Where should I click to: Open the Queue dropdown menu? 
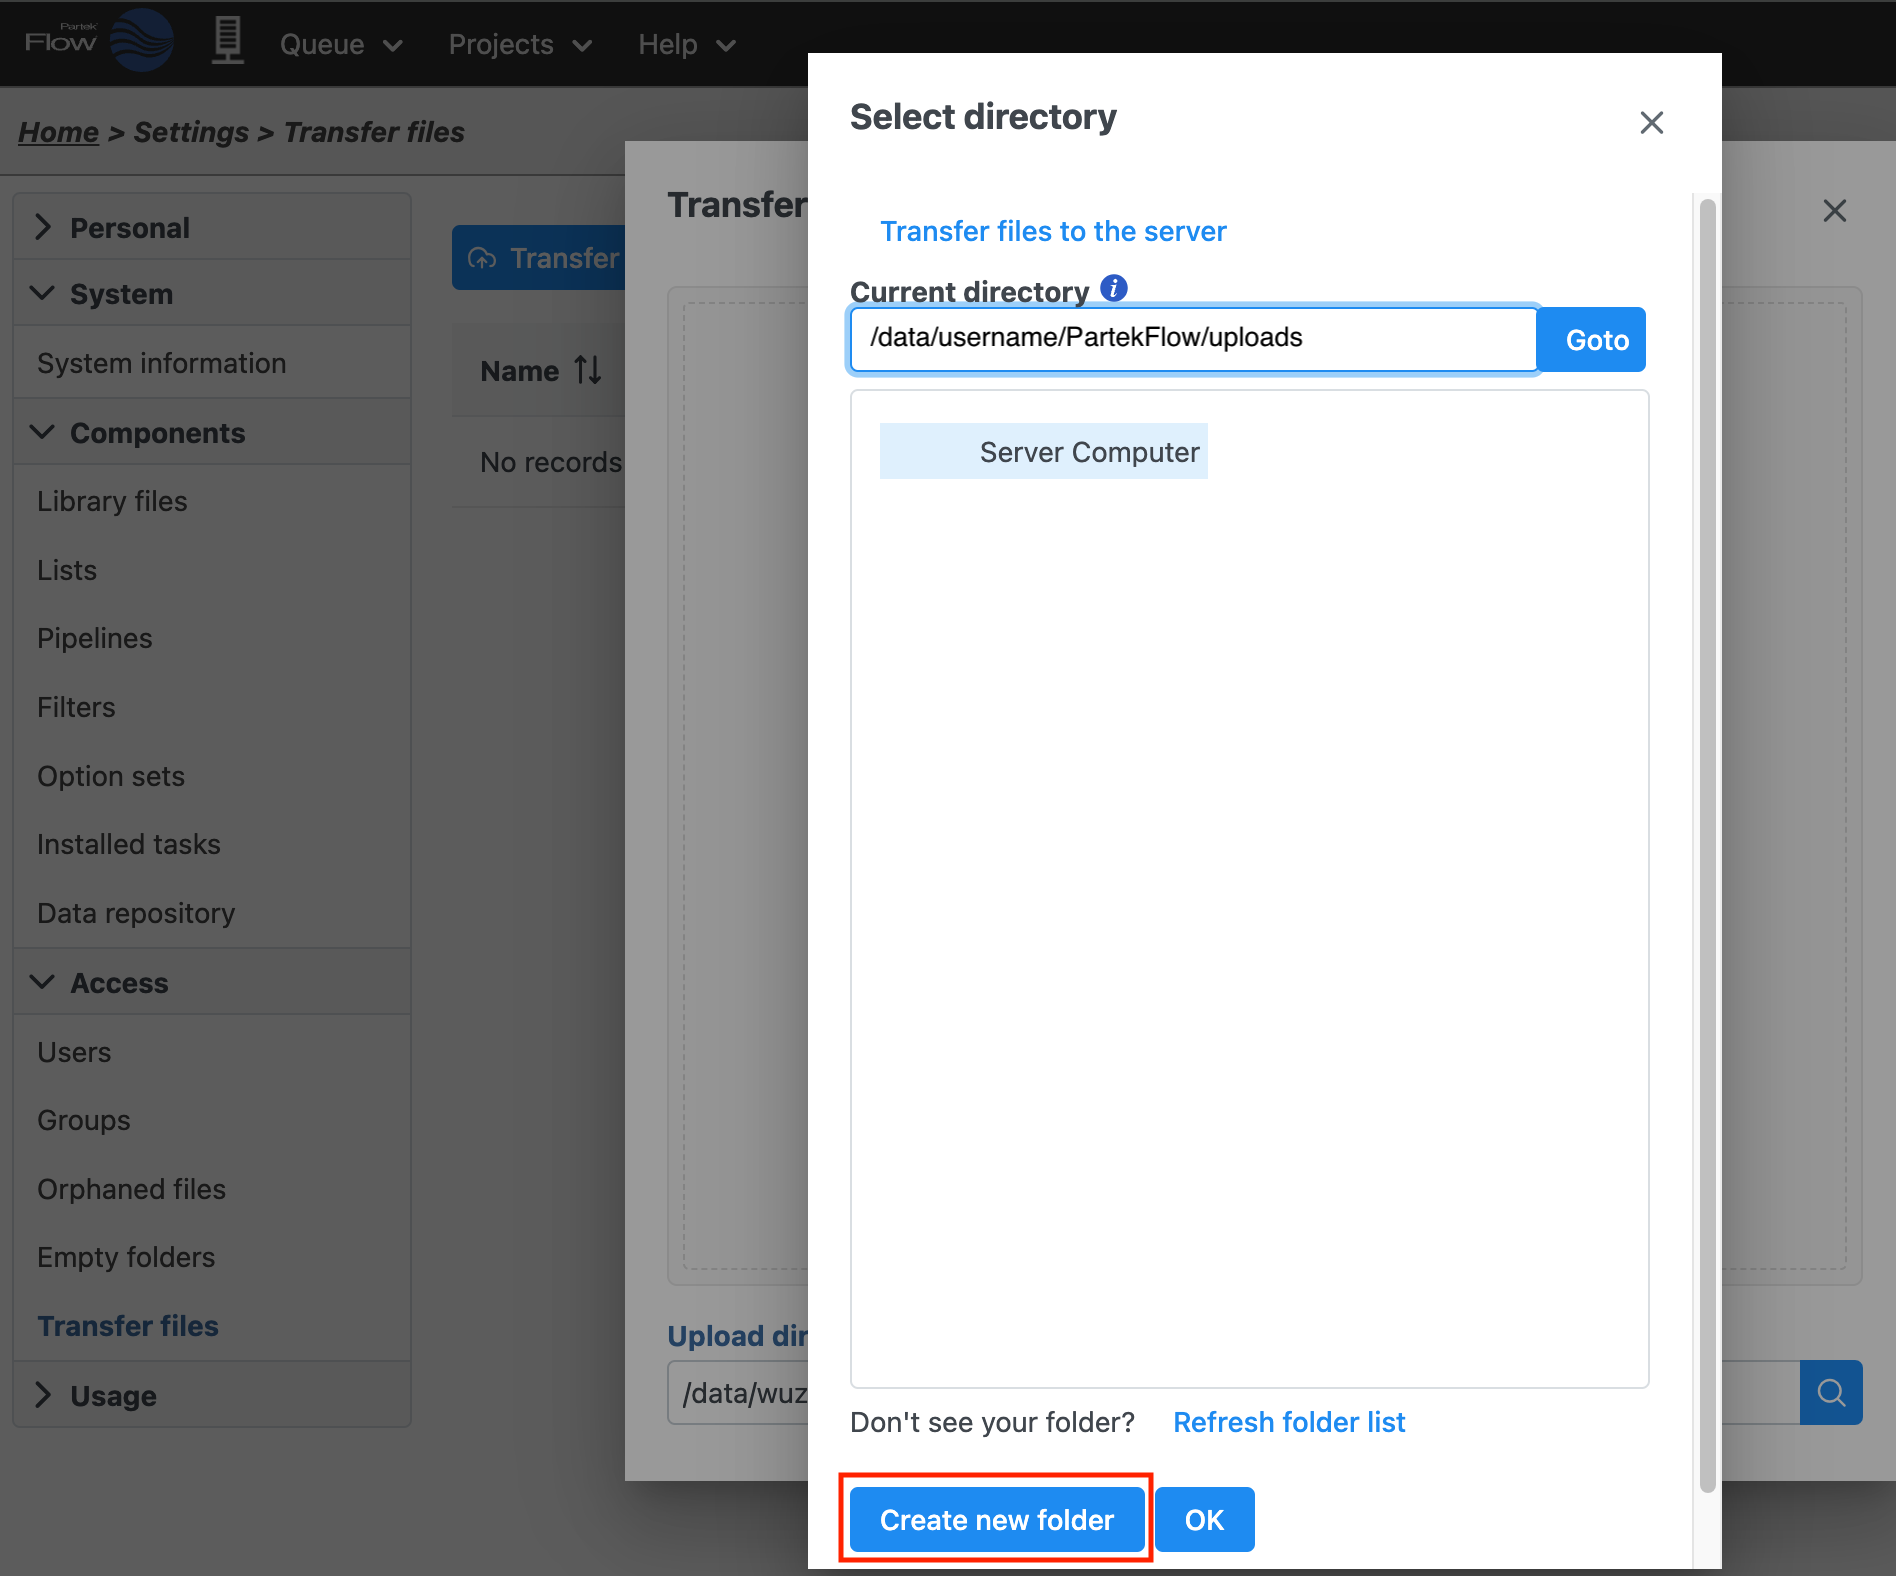340,45
